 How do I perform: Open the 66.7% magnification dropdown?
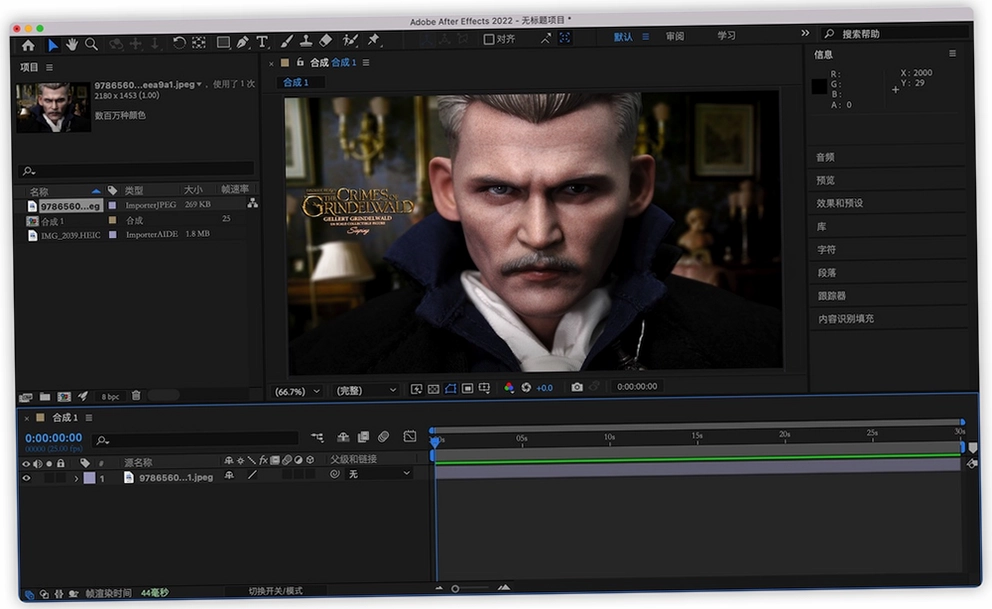click(x=297, y=391)
